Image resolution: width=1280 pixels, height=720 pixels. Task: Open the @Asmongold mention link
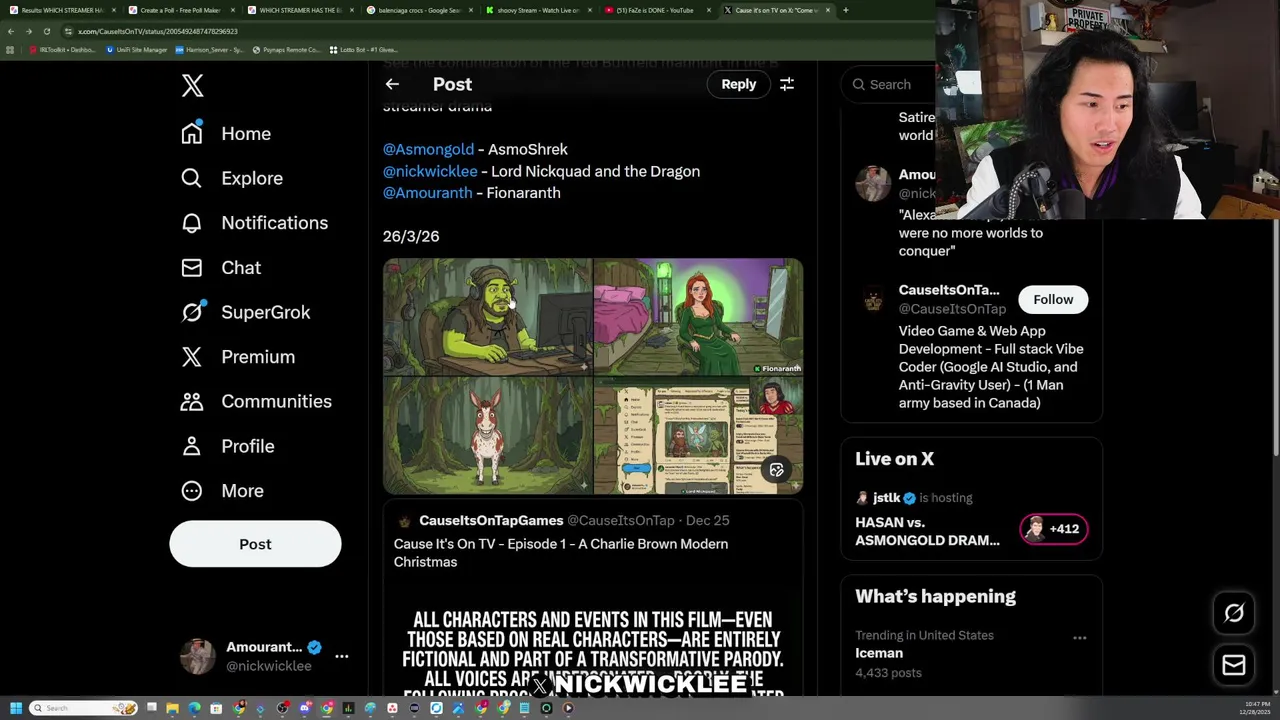tap(428, 149)
